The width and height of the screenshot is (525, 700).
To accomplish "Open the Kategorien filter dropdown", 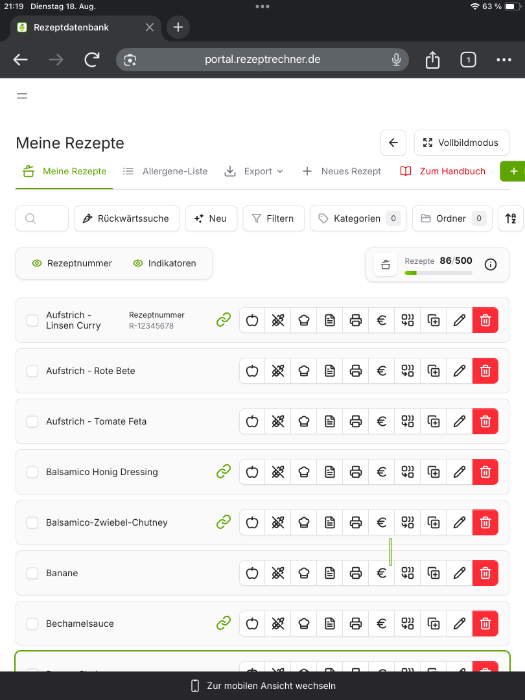I will click(358, 218).
